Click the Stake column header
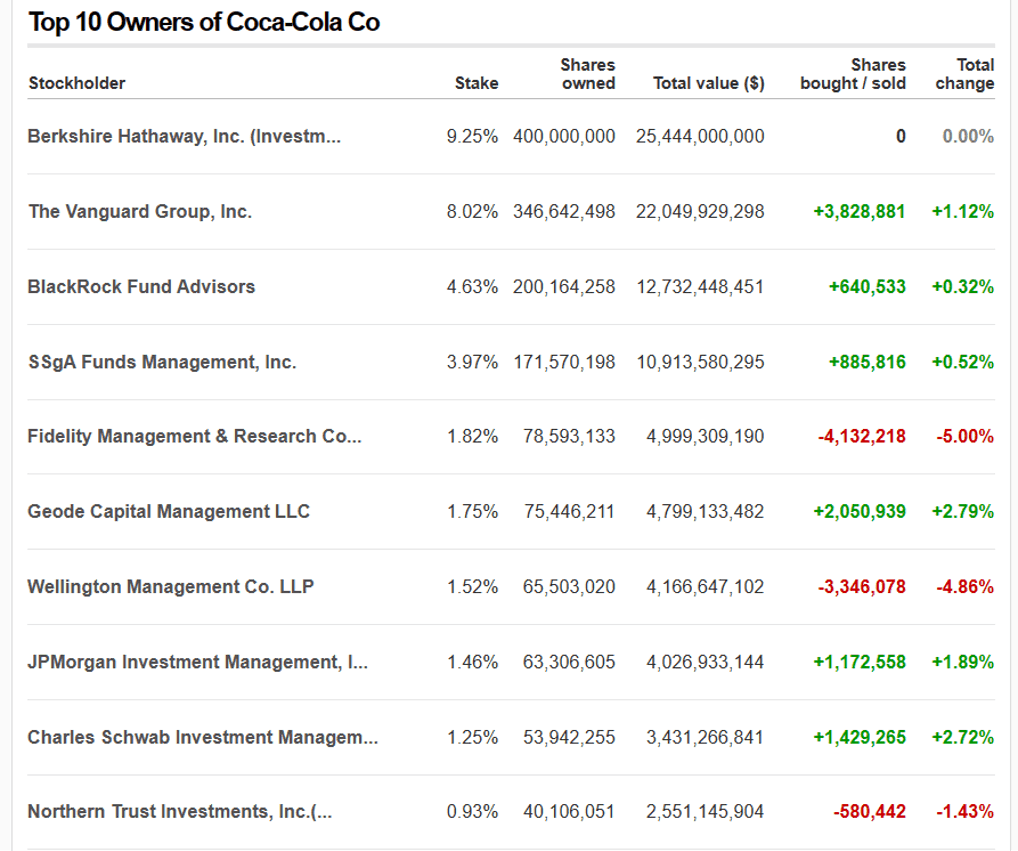The height and width of the screenshot is (851, 1018). pyautogui.click(x=477, y=83)
